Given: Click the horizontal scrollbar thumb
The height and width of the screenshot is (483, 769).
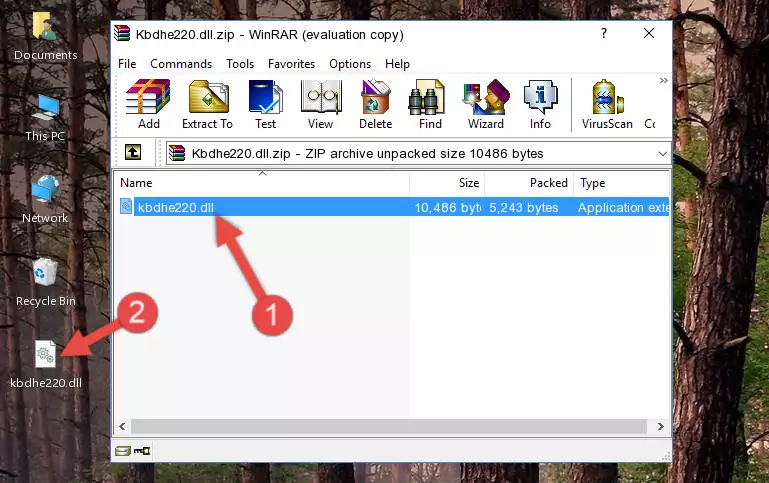Looking at the screenshot, I should [388, 426].
